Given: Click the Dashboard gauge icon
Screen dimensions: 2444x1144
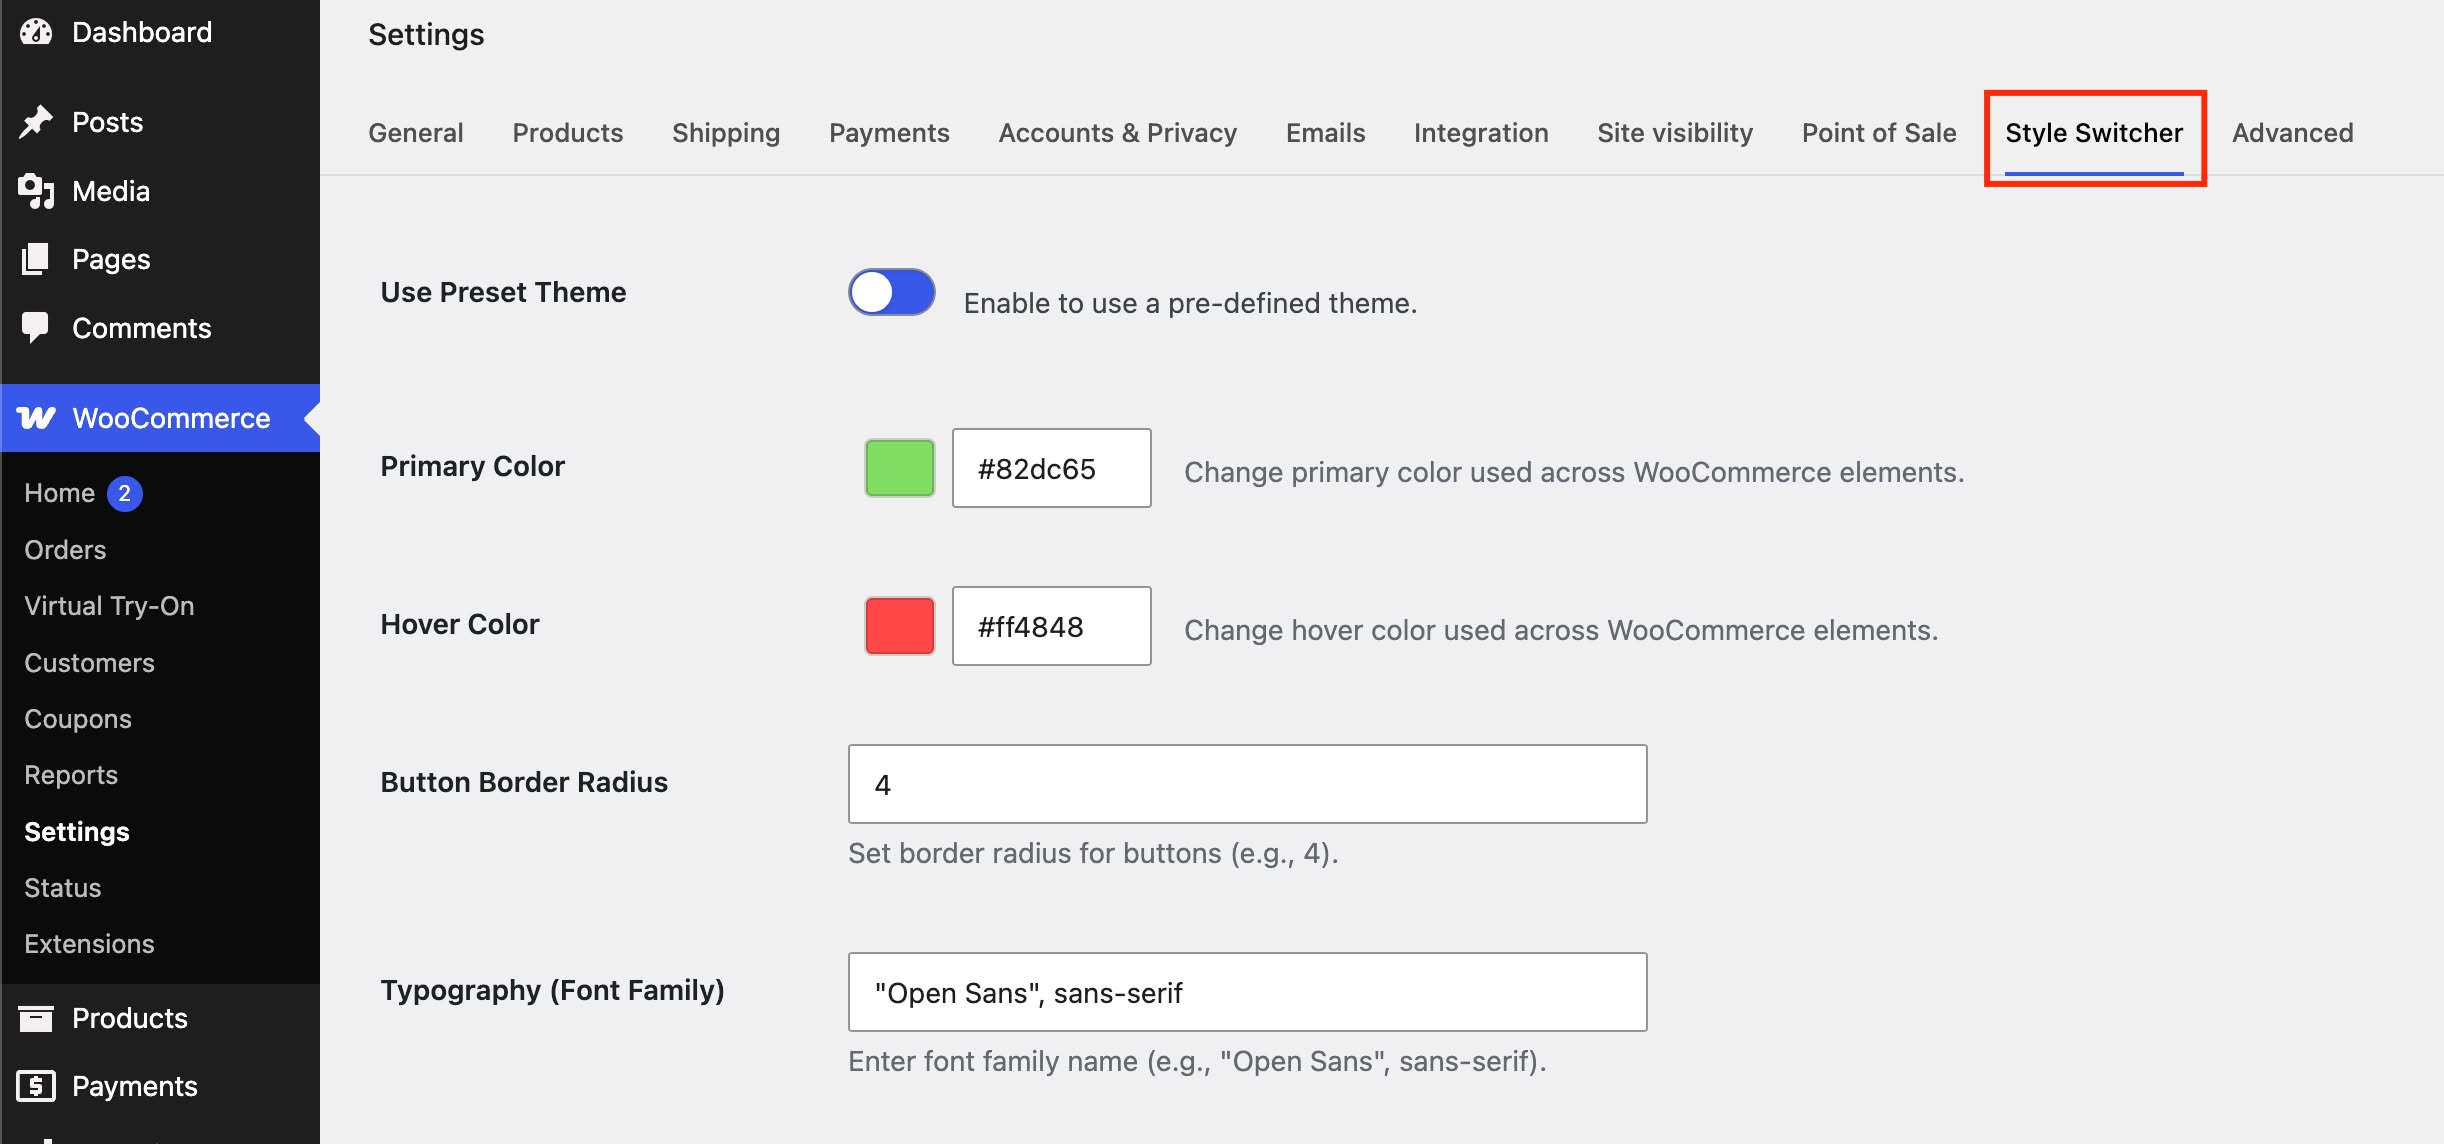Looking at the screenshot, I should [36, 32].
